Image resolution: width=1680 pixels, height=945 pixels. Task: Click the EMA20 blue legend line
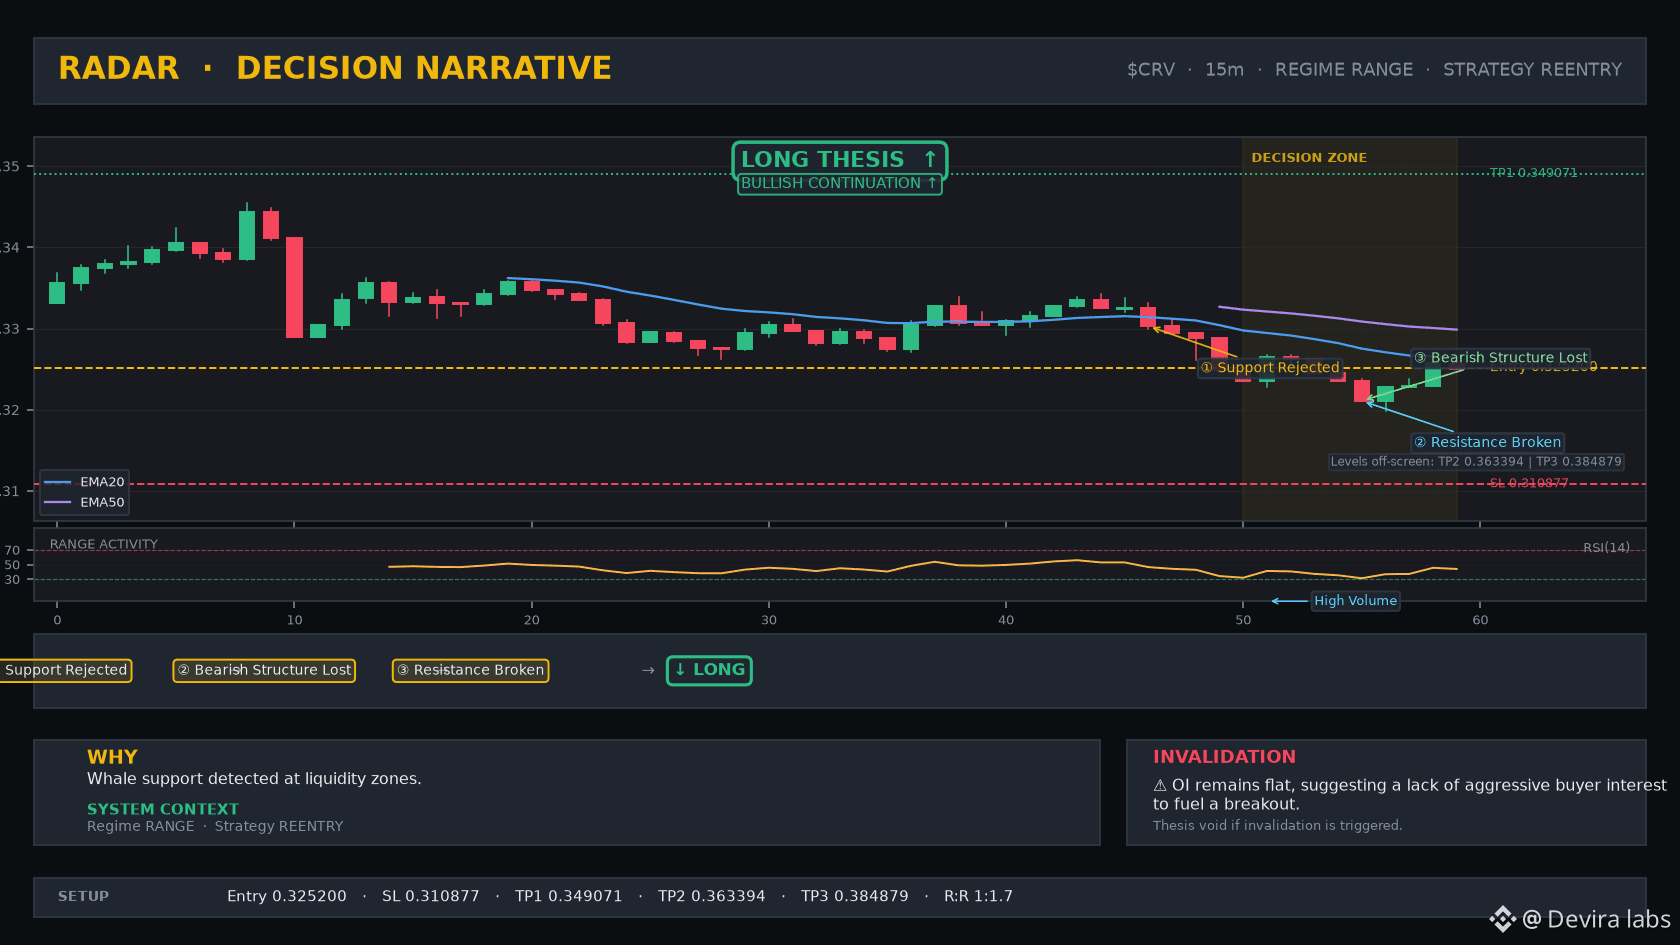tap(58, 482)
